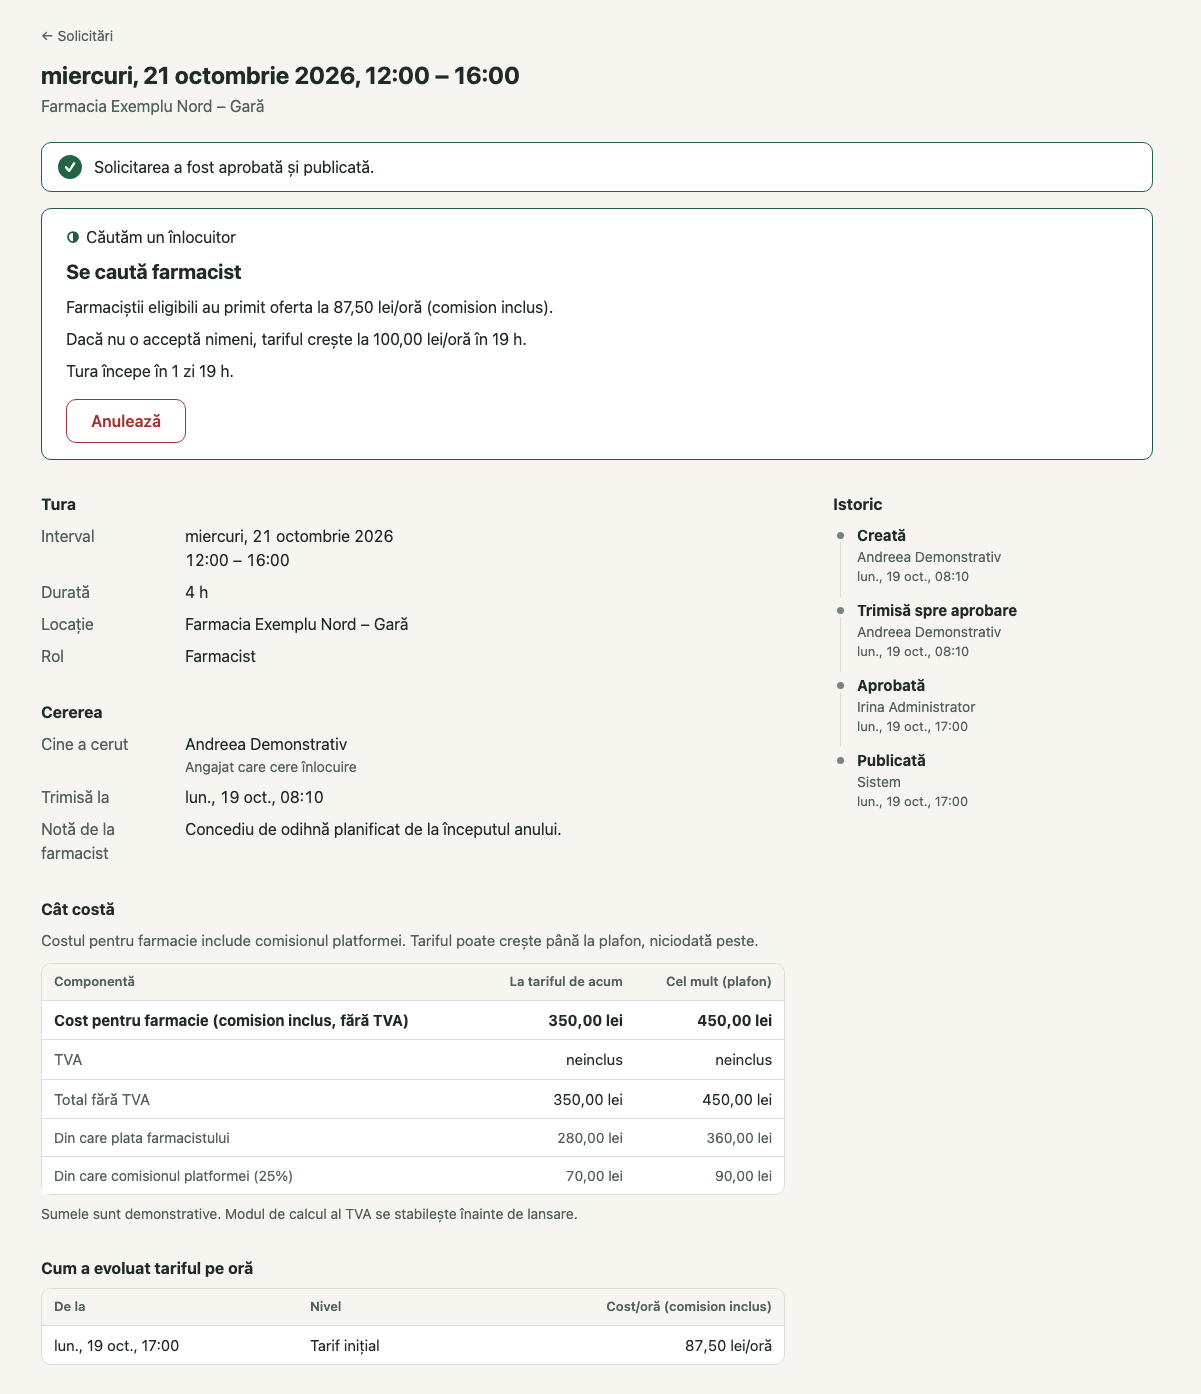
Task: Click the "Tarif inițial" cell in the tariff table
Action: click(x=345, y=1346)
